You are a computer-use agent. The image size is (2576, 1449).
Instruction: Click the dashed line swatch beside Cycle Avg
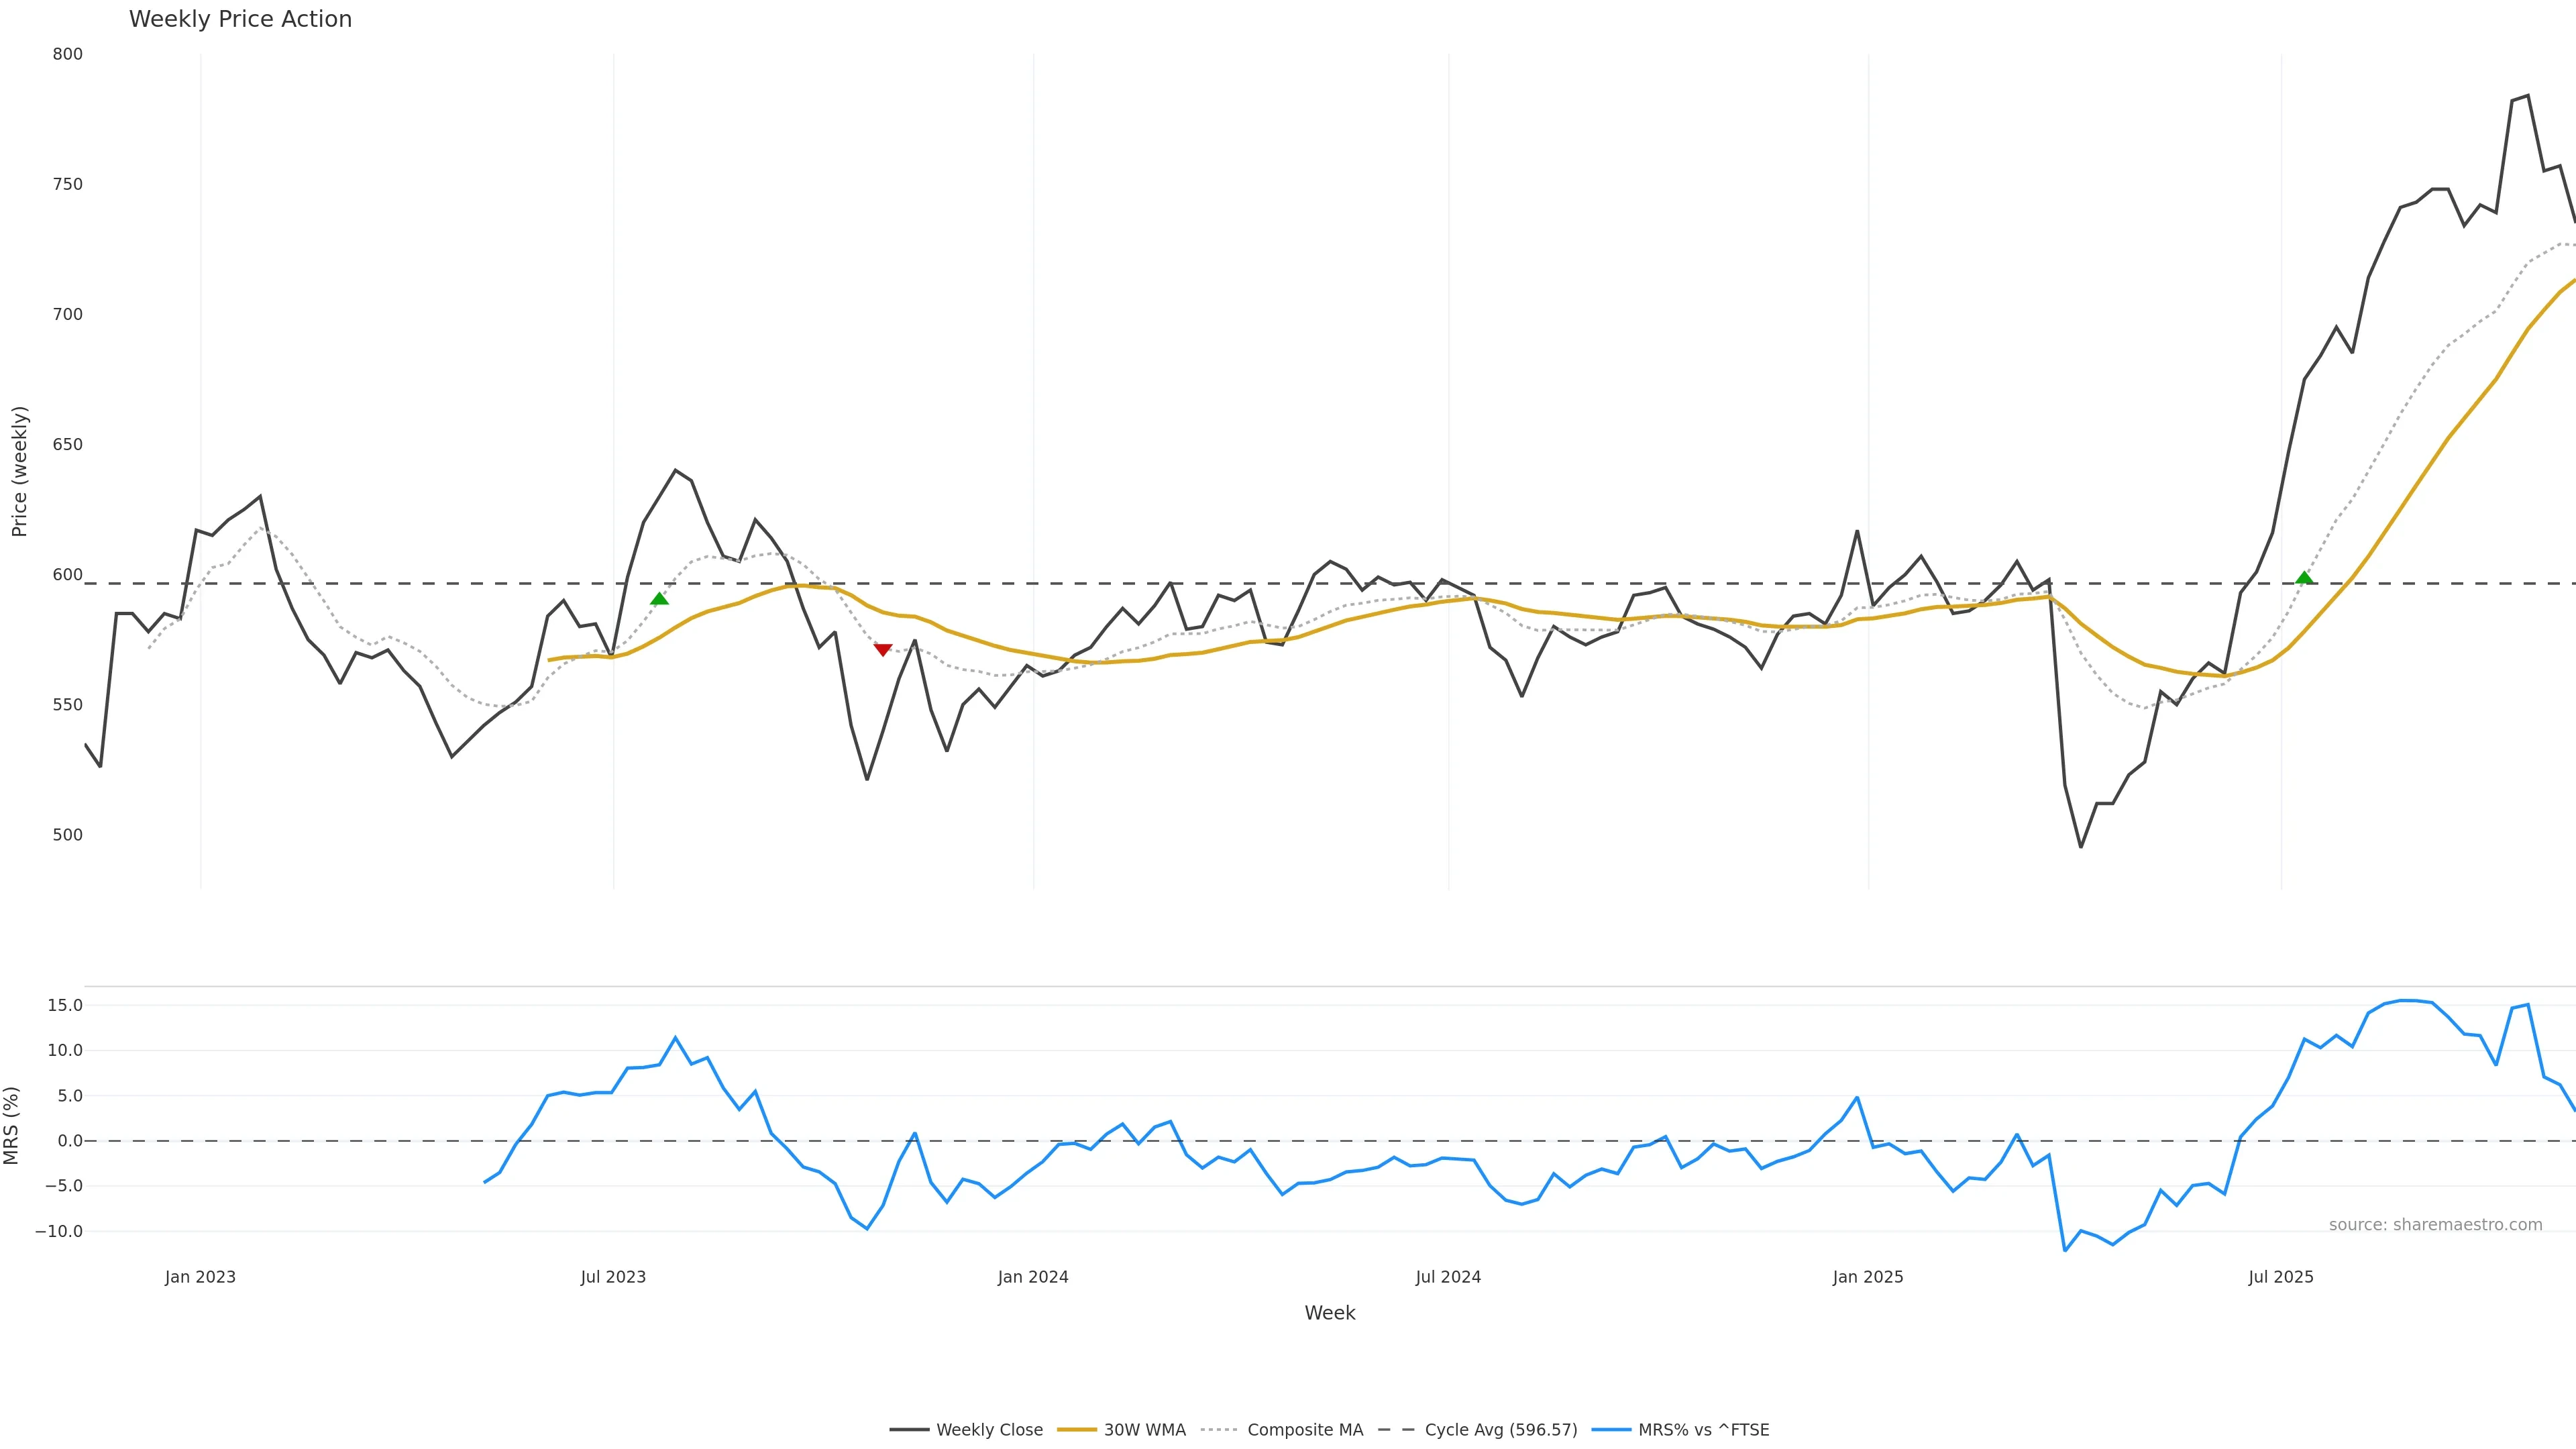(1396, 1430)
